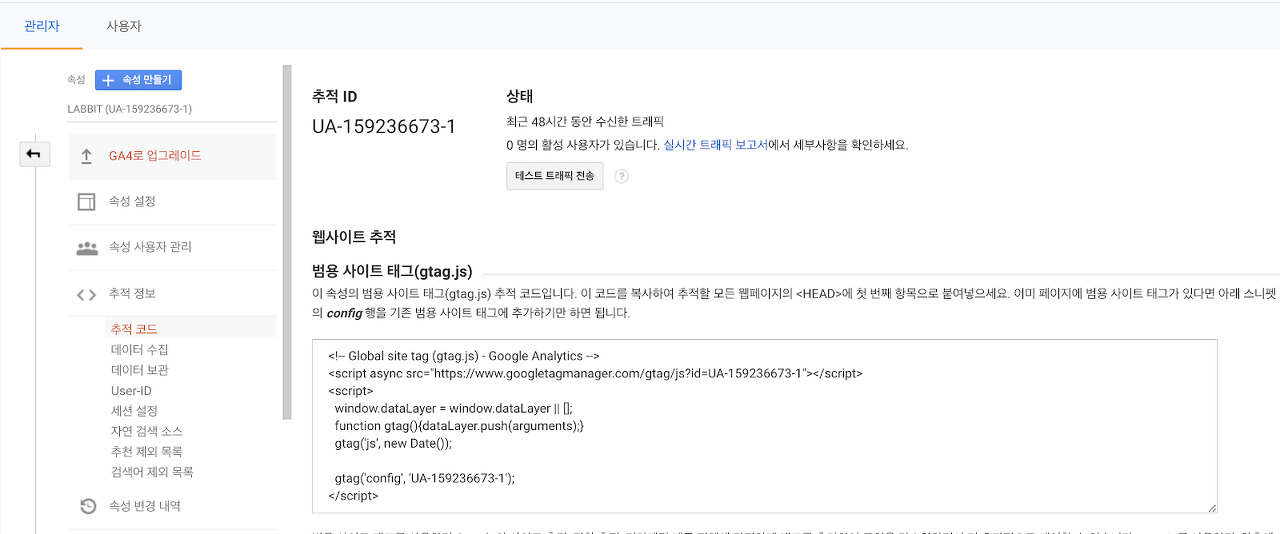Click the 속성 만들기 button
The height and width of the screenshot is (534, 1280).
point(138,80)
